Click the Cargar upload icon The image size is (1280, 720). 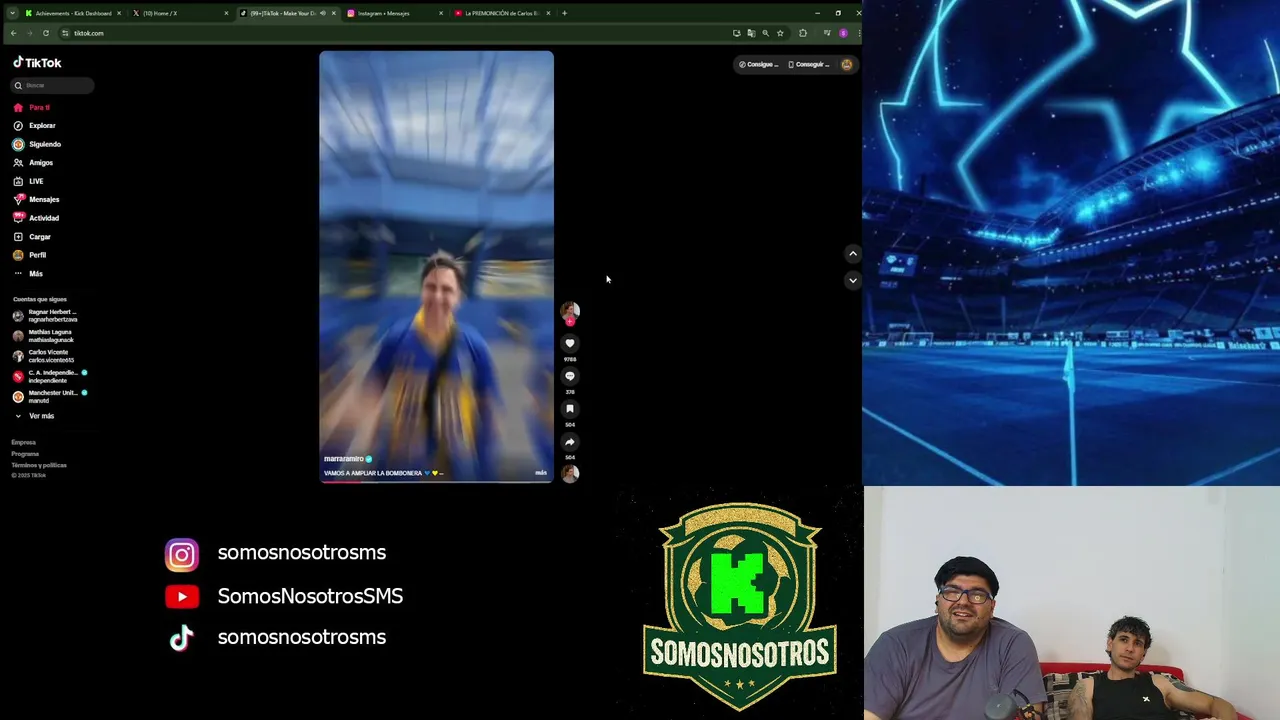pyautogui.click(x=18, y=237)
